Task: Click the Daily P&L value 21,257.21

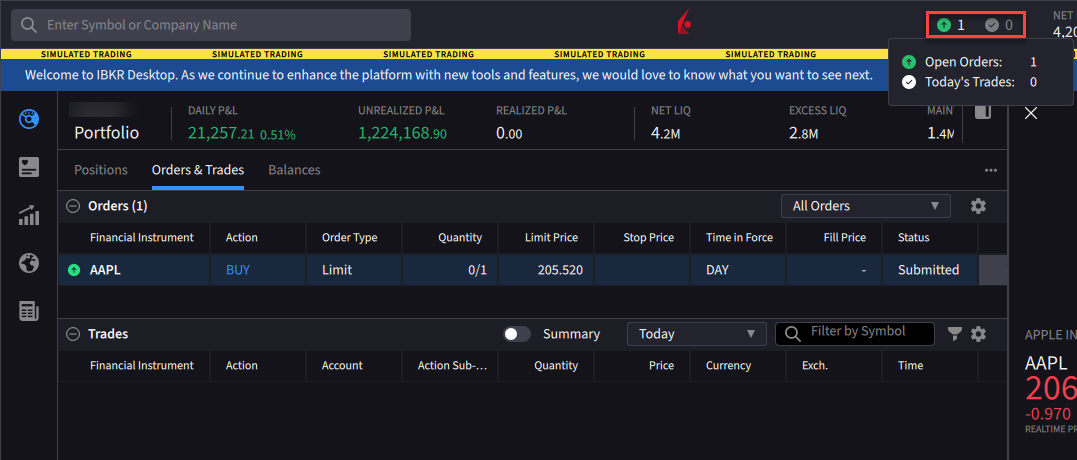Action: [x=220, y=133]
